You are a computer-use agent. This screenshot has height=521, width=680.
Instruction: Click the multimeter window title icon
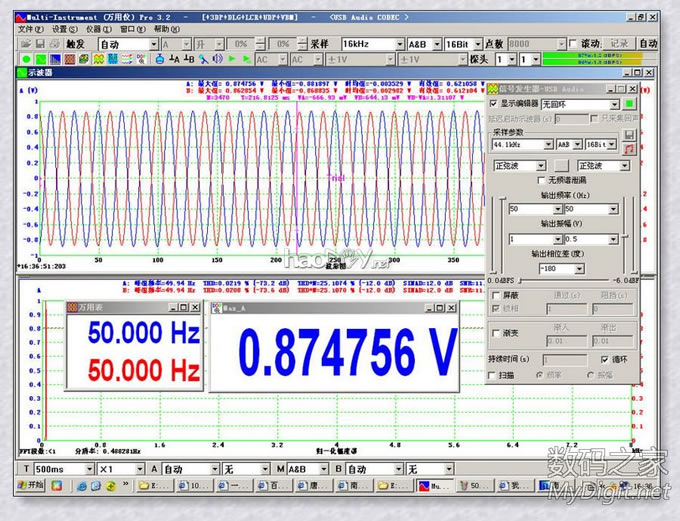73,307
